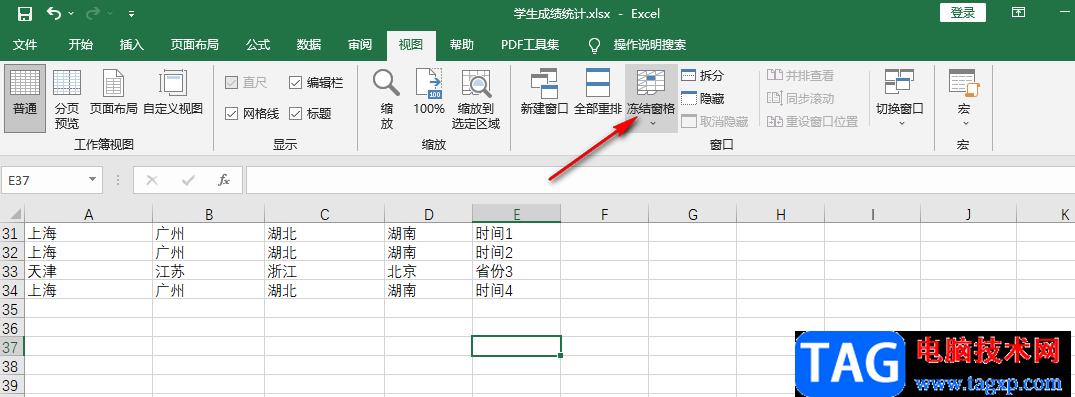1075x397 pixels.
Task: Open the 冻结窗格 freeze panes dropdown
Action: click(651, 98)
